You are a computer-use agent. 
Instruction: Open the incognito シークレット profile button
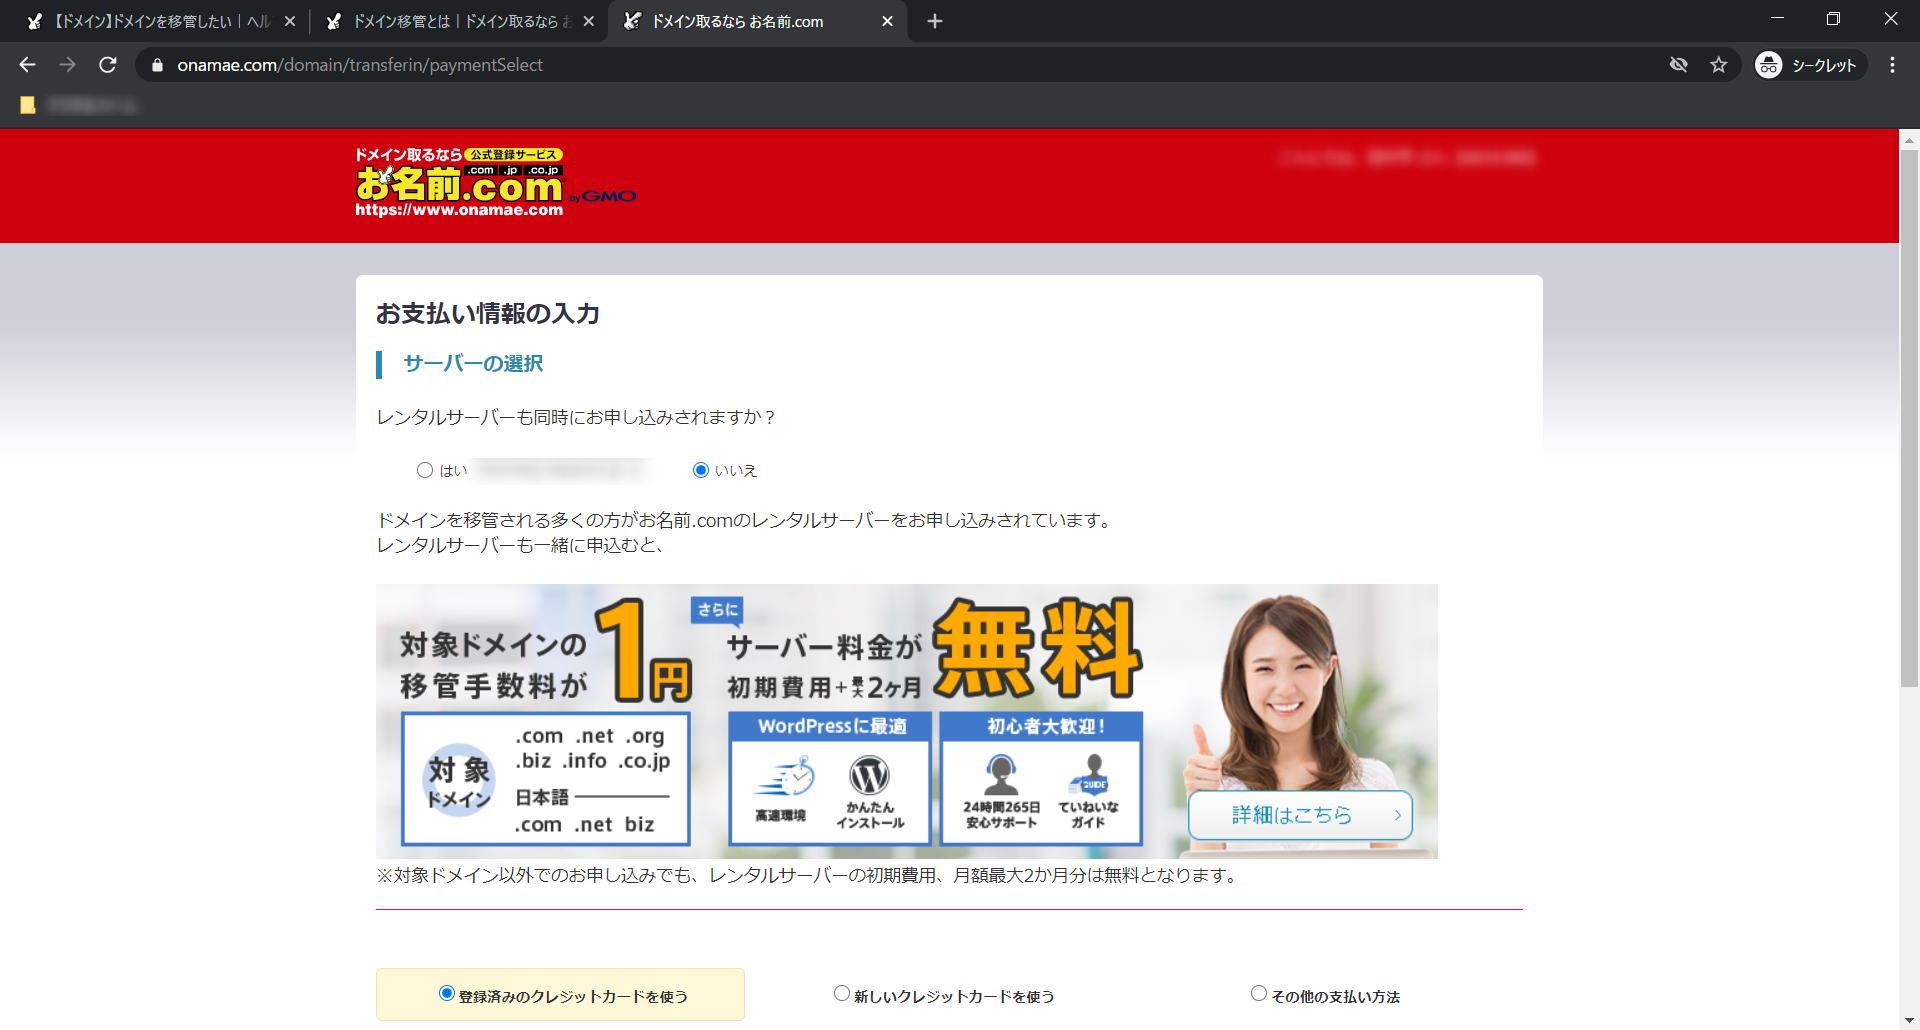[1809, 65]
